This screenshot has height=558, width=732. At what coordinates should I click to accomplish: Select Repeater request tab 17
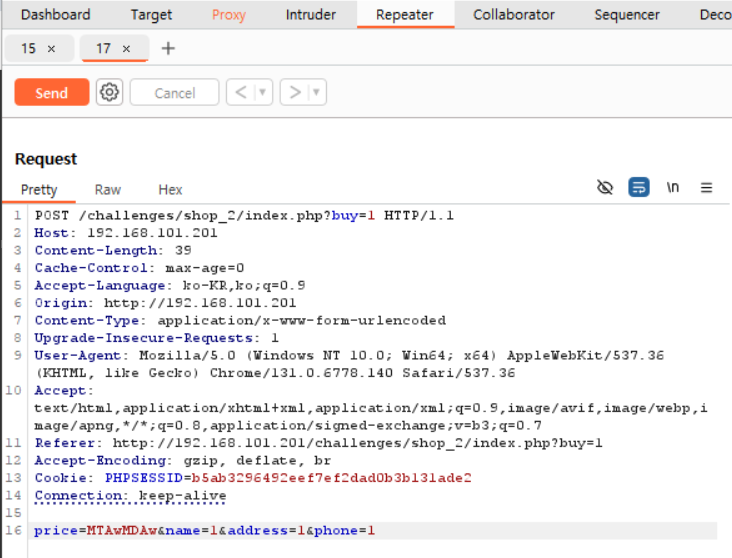[103, 48]
